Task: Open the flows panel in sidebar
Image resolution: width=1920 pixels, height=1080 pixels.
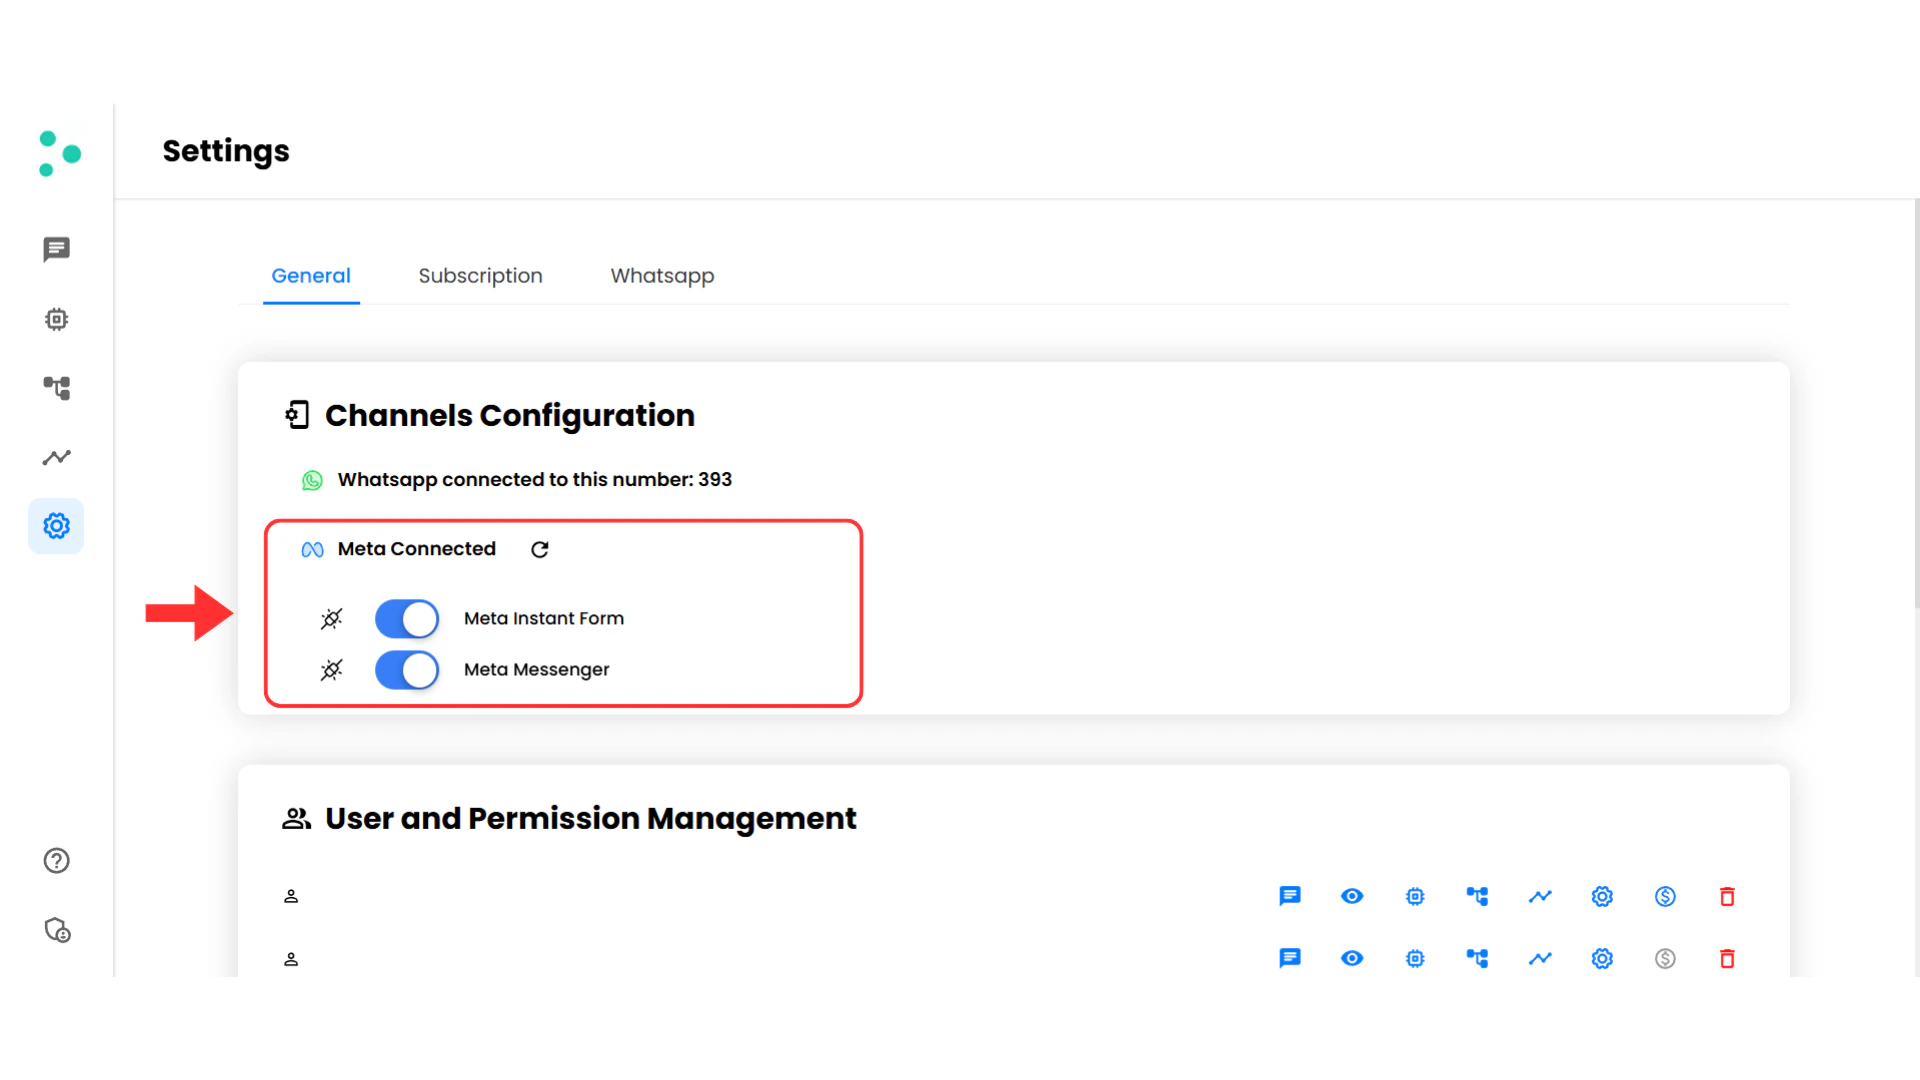Action: click(x=56, y=388)
